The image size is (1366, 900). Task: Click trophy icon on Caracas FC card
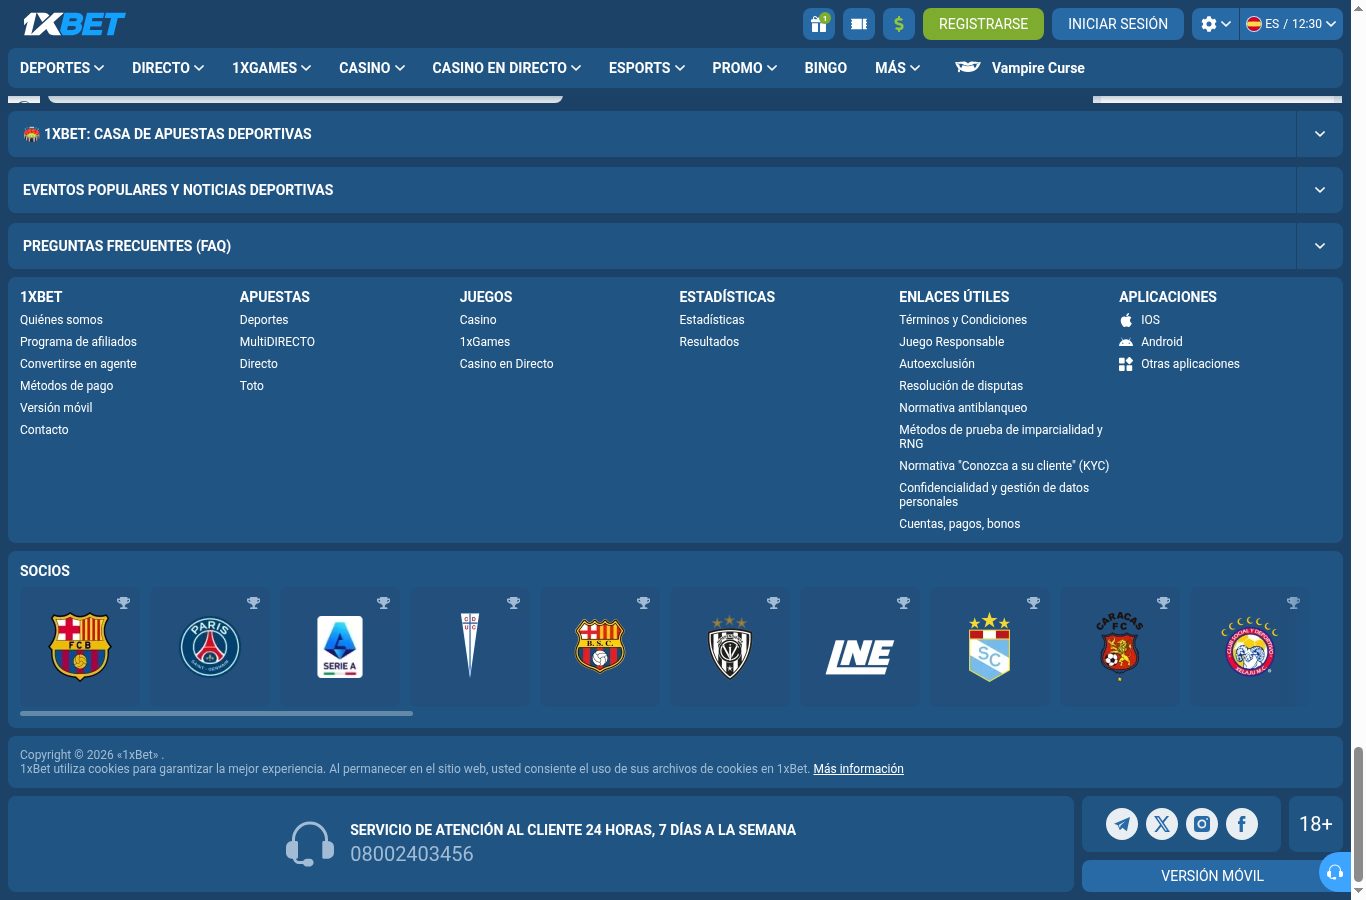pyautogui.click(x=1164, y=603)
